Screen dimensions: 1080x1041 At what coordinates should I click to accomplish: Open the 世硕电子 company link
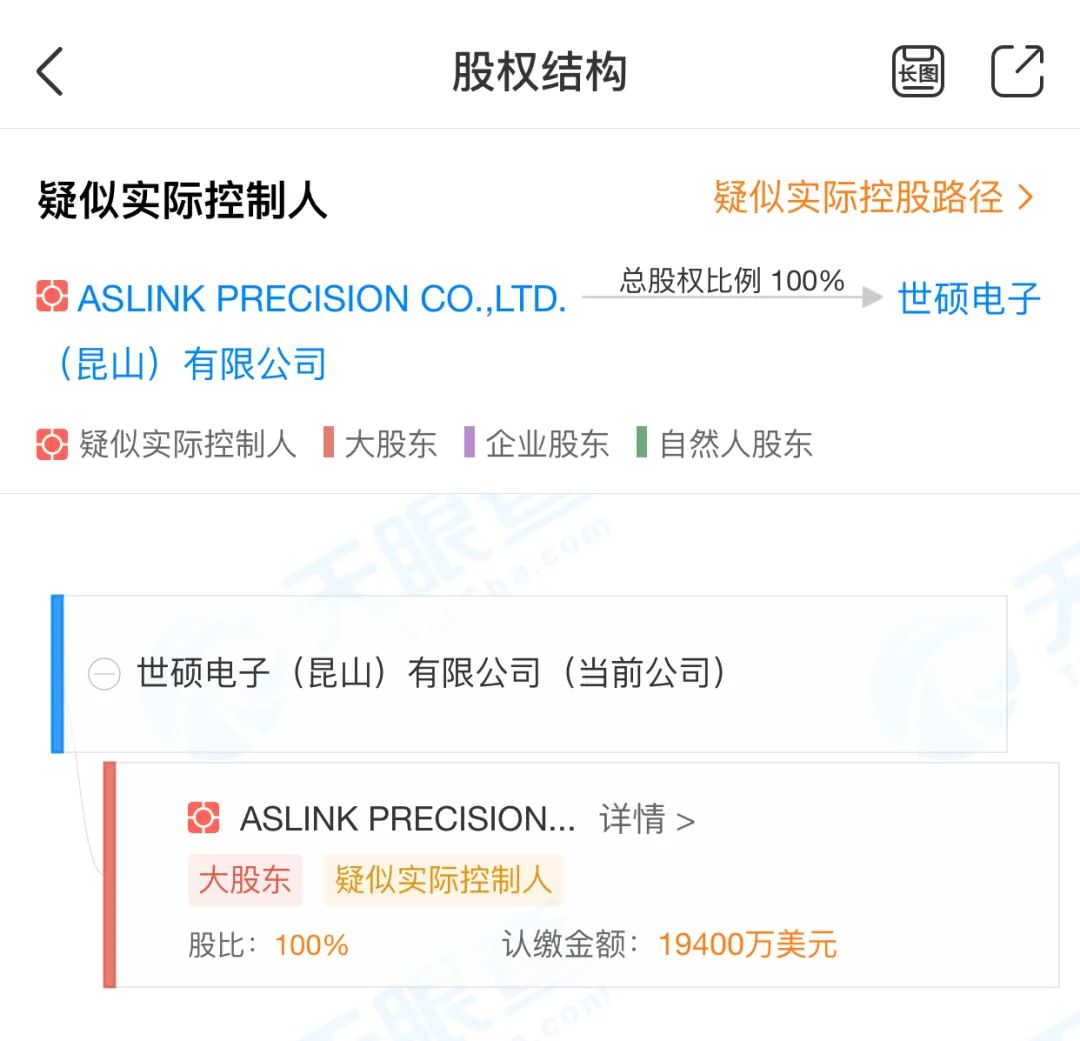pos(968,299)
